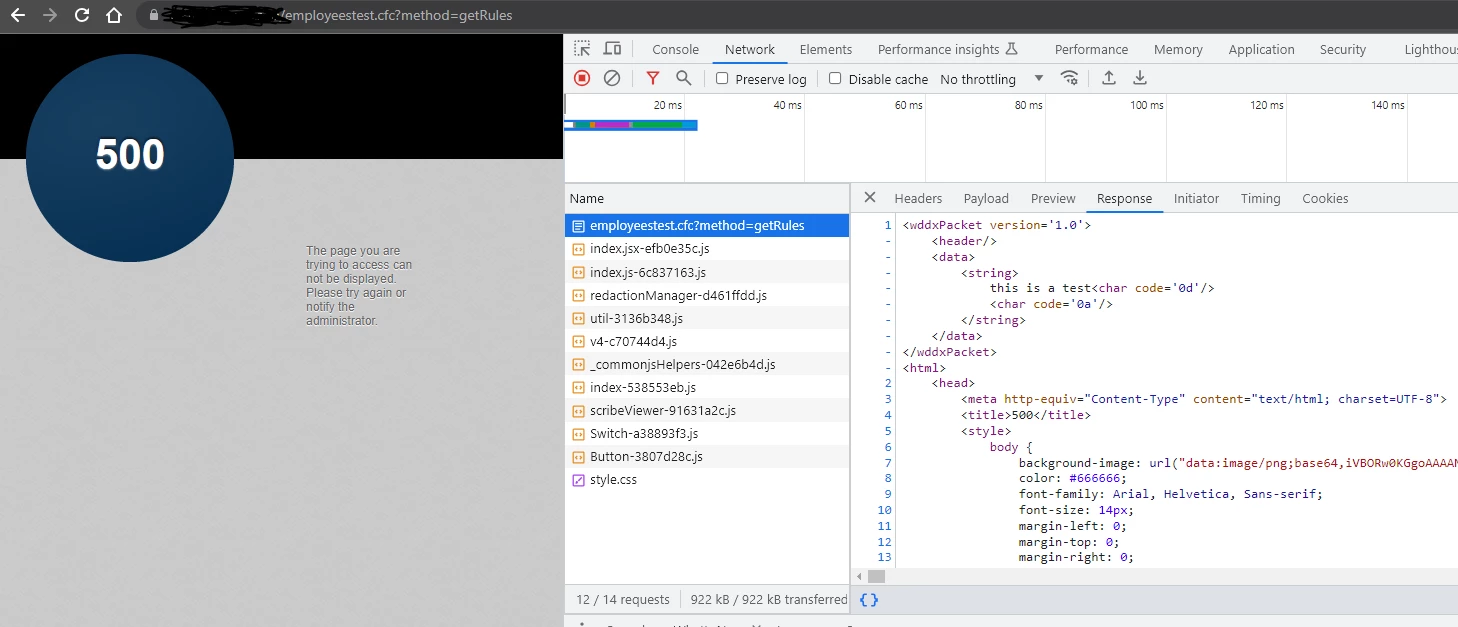
Task: Select style.css request
Action: 706,479
